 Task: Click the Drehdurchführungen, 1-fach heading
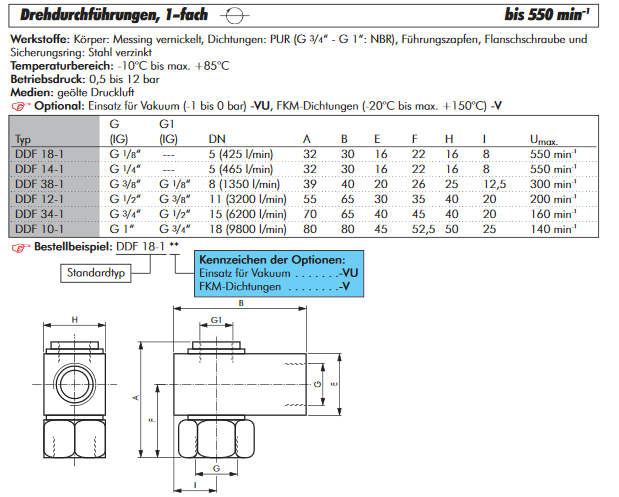[99, 16]
